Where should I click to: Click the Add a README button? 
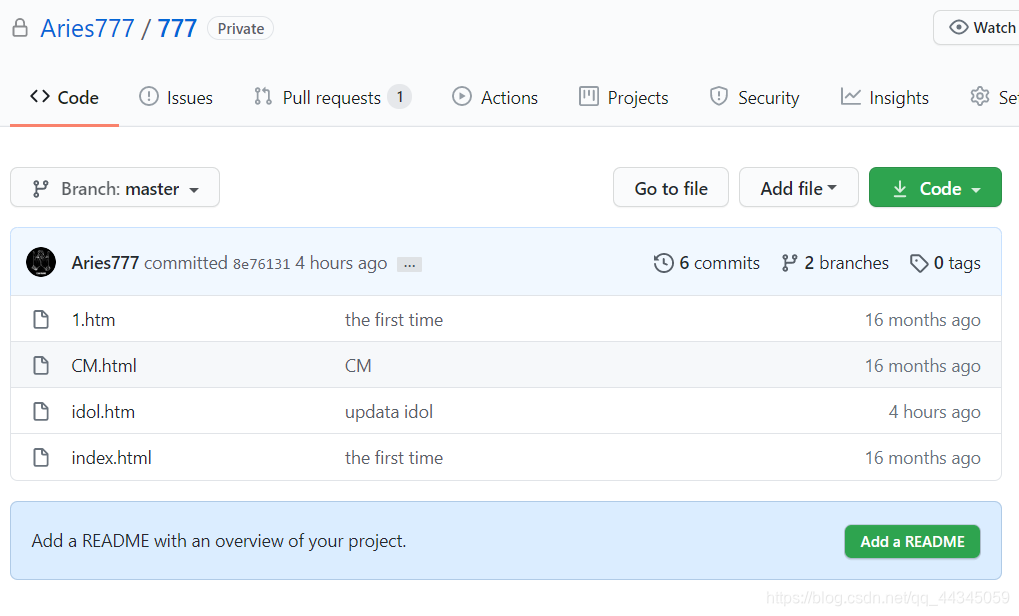click(912, 541)
